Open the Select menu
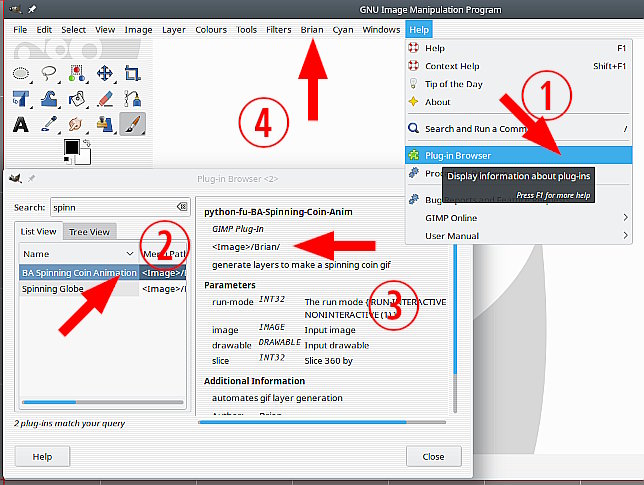This screenshot has width=644, height=485. (74, 30)
